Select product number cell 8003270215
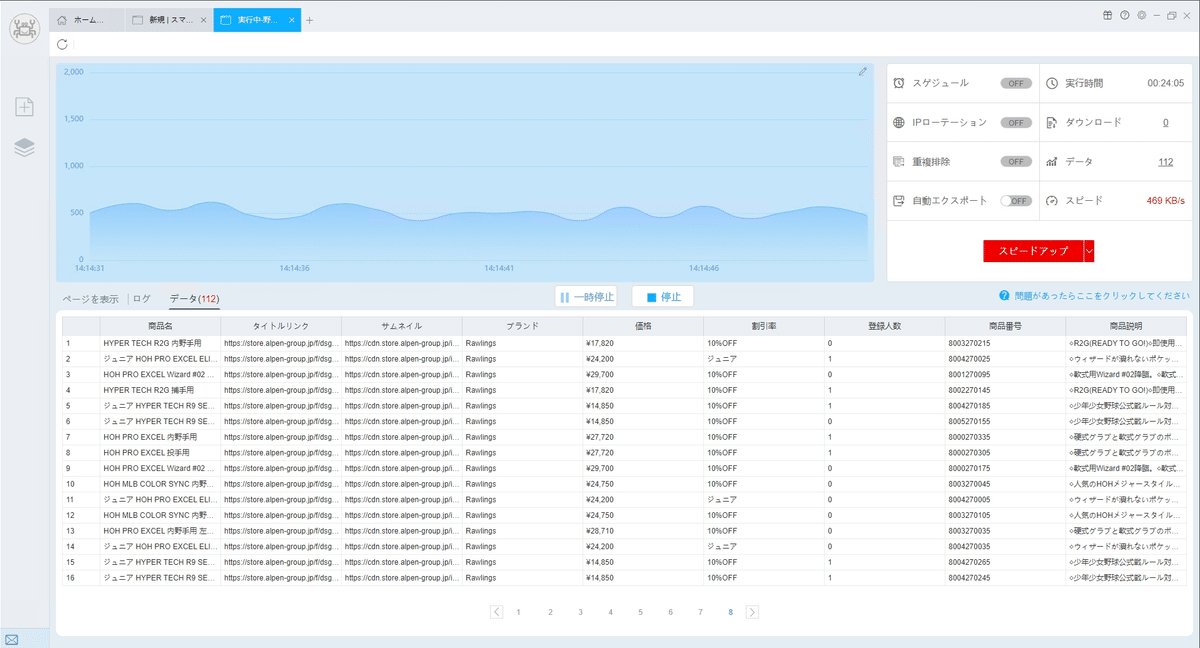 [x=1005, y=343]
